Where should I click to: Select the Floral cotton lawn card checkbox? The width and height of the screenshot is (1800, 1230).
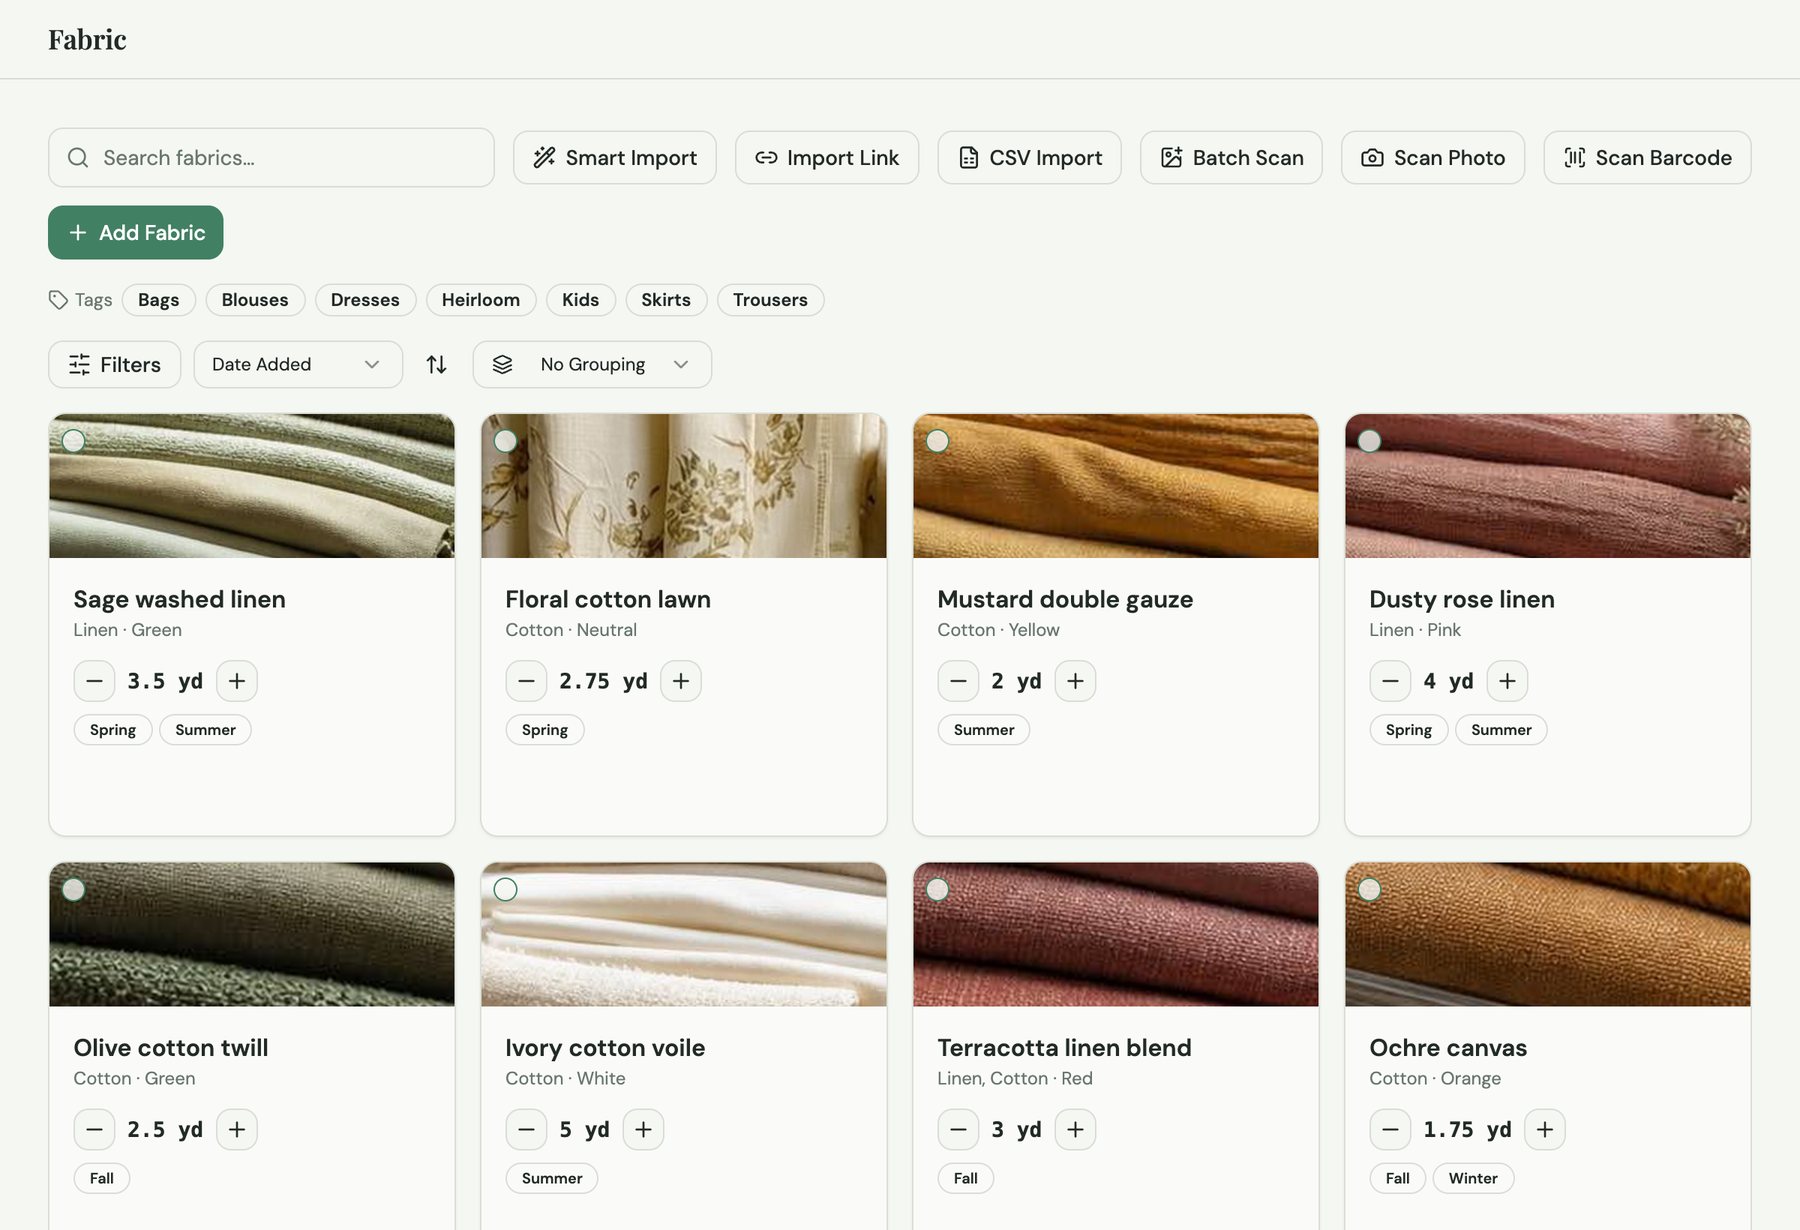click(x=505, y=441)
